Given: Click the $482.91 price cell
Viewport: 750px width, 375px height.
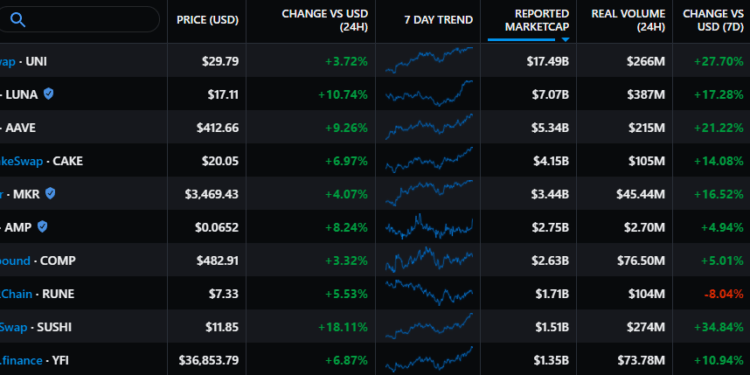Looking at the screenshot, I should pyautogui.click(x=217, y=261).
